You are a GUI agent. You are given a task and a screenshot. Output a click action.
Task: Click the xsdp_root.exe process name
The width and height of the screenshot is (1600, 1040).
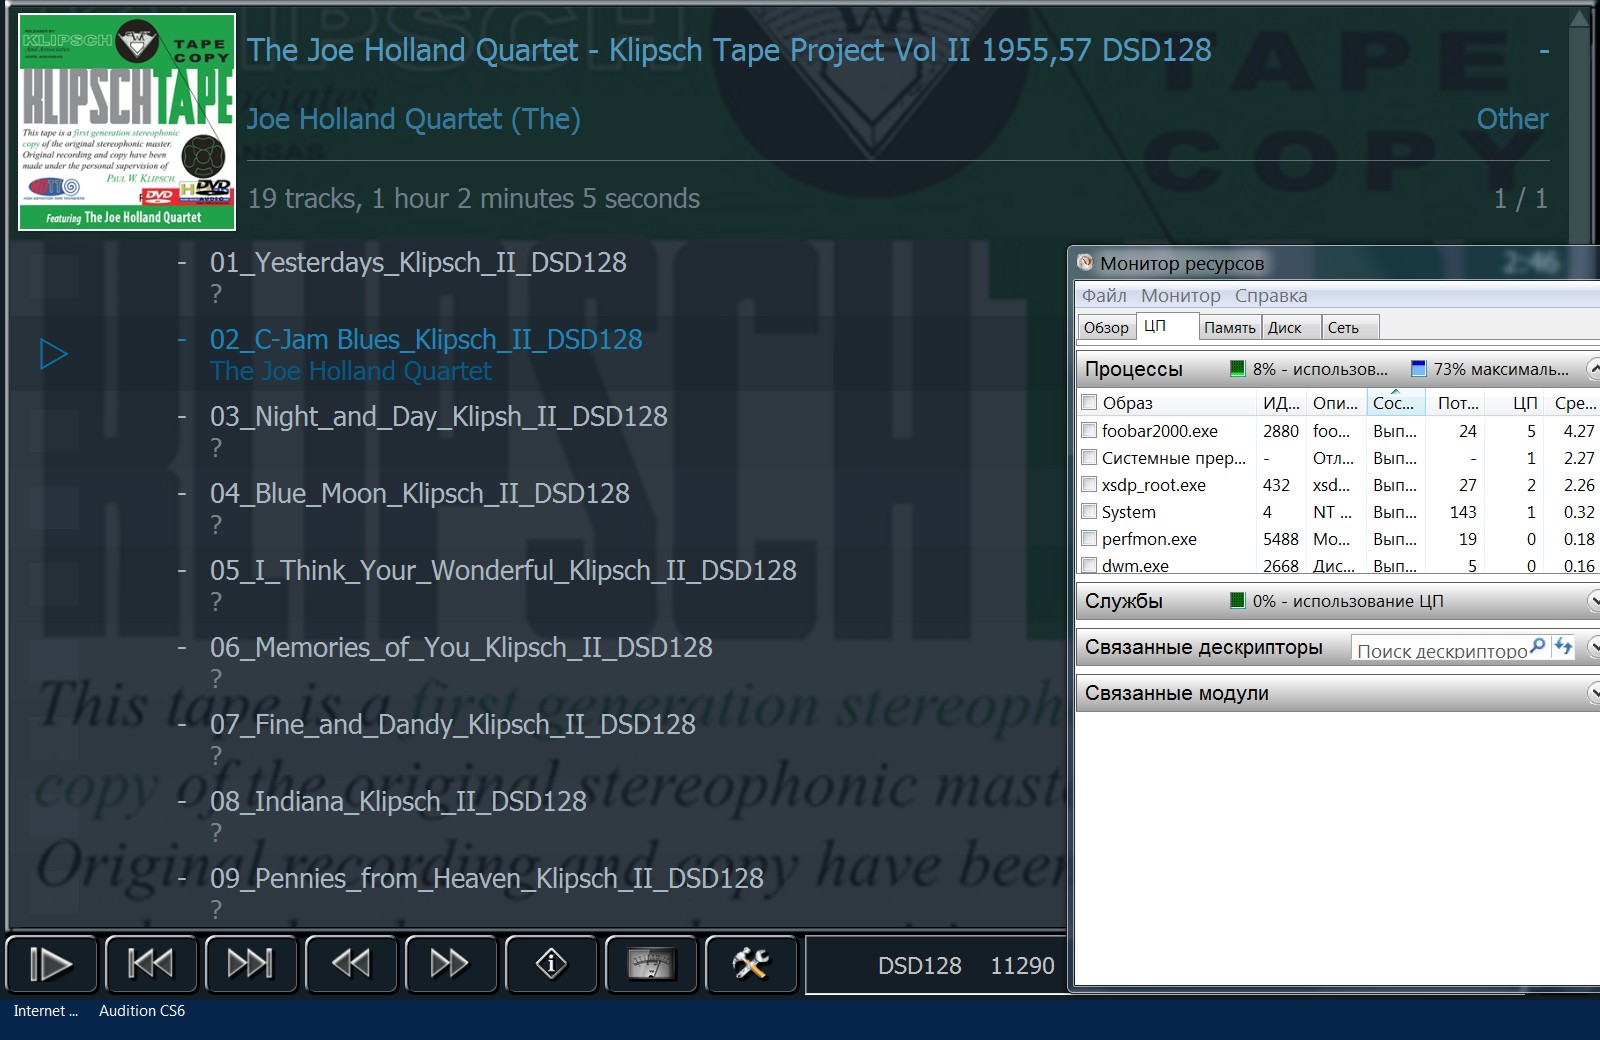(1154, 485)
